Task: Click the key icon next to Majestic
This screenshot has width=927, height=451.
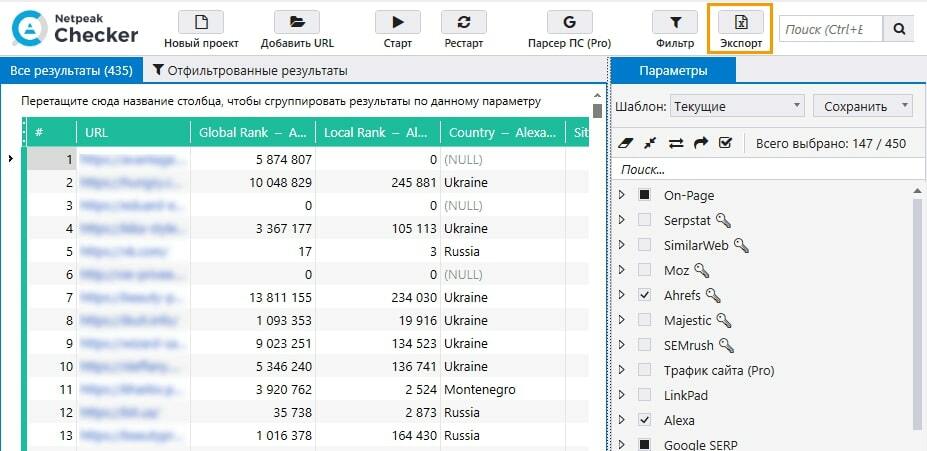Action: (x=724, y=320)
